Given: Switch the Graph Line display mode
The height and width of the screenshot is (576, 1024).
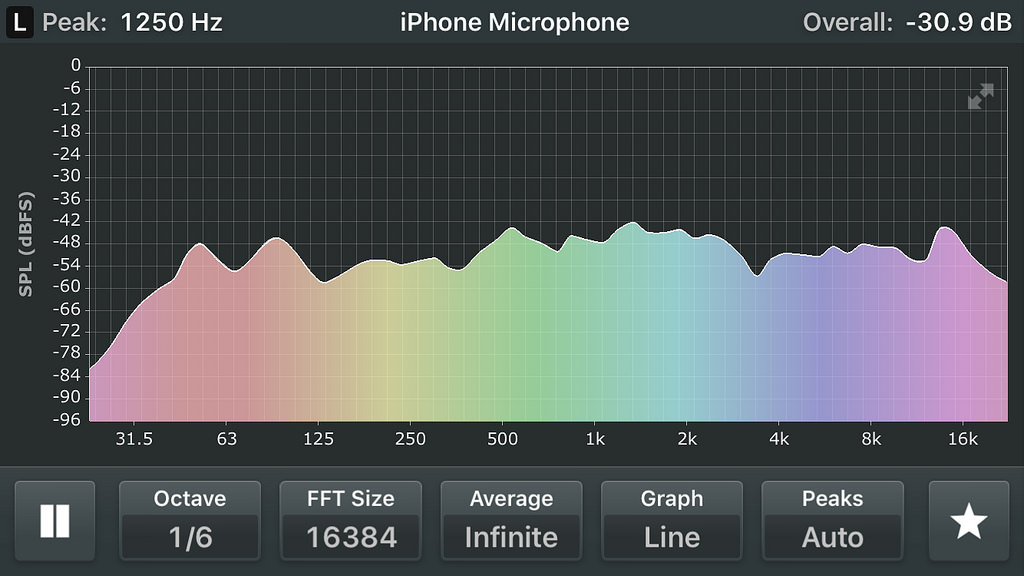Looking at the screenshot, I should pyautogui.click(x=672, y=521).
